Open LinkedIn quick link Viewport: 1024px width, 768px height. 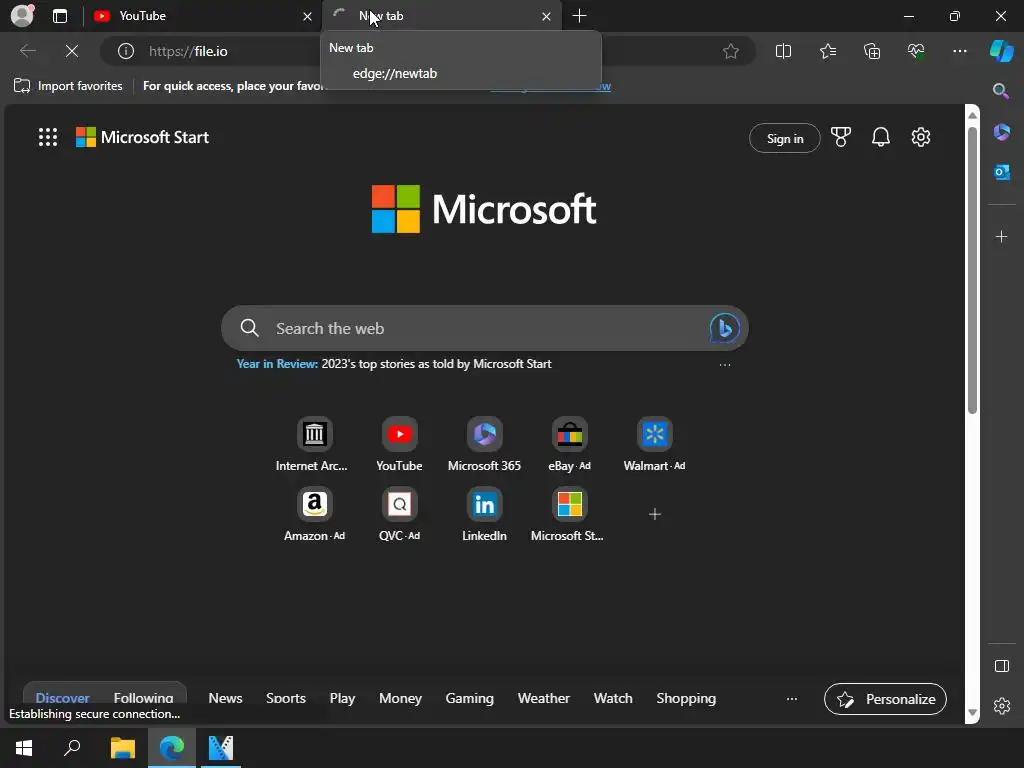[x=484, y=515]
